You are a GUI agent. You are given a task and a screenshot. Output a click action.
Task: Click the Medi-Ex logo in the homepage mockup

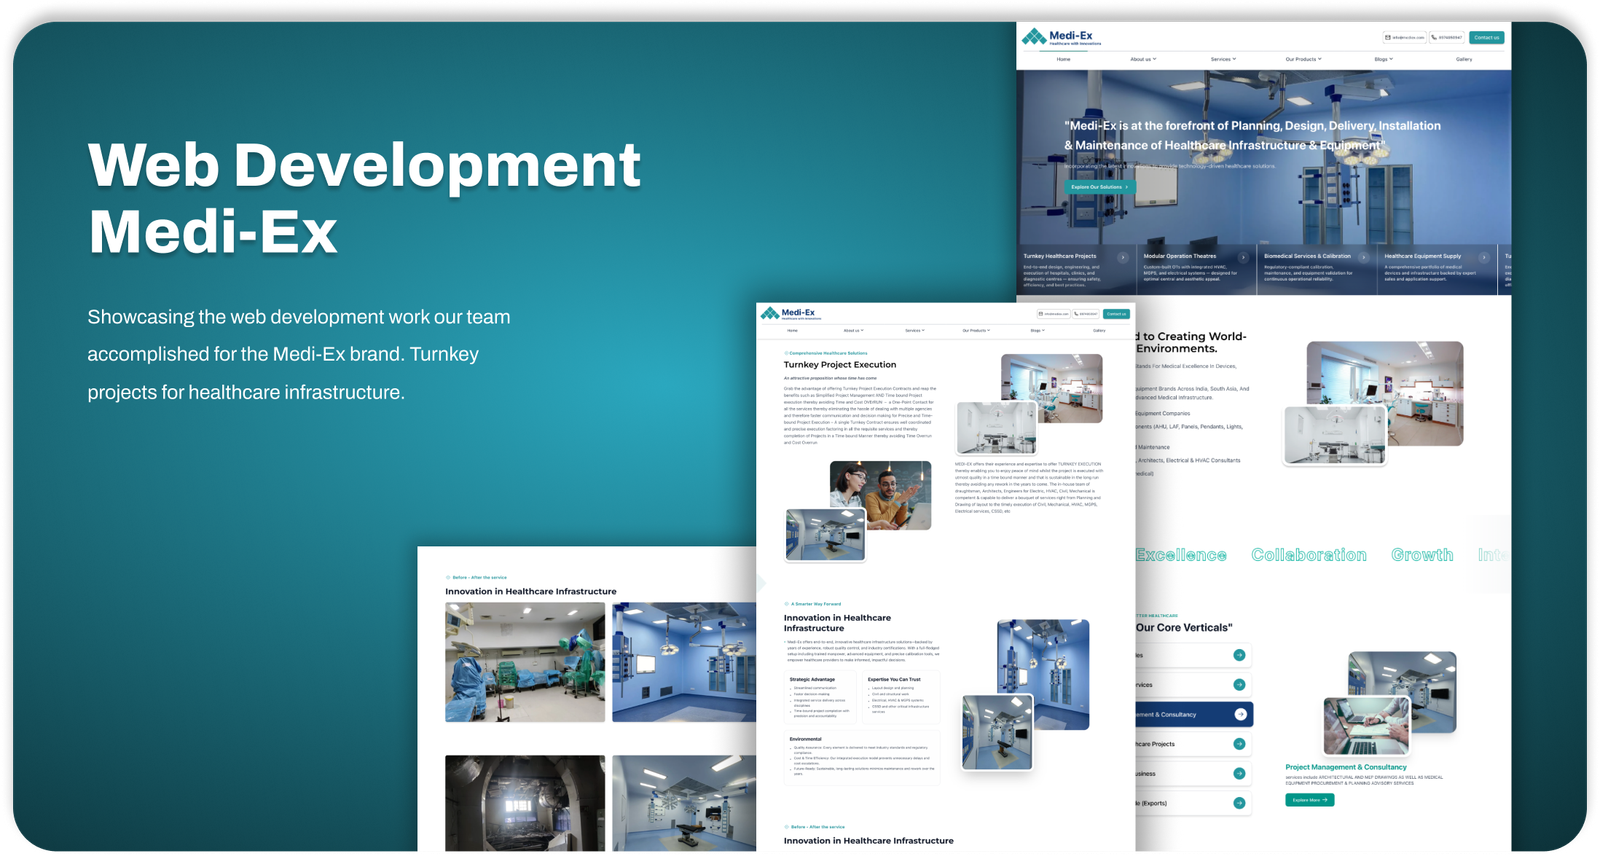coord(1061,37)
